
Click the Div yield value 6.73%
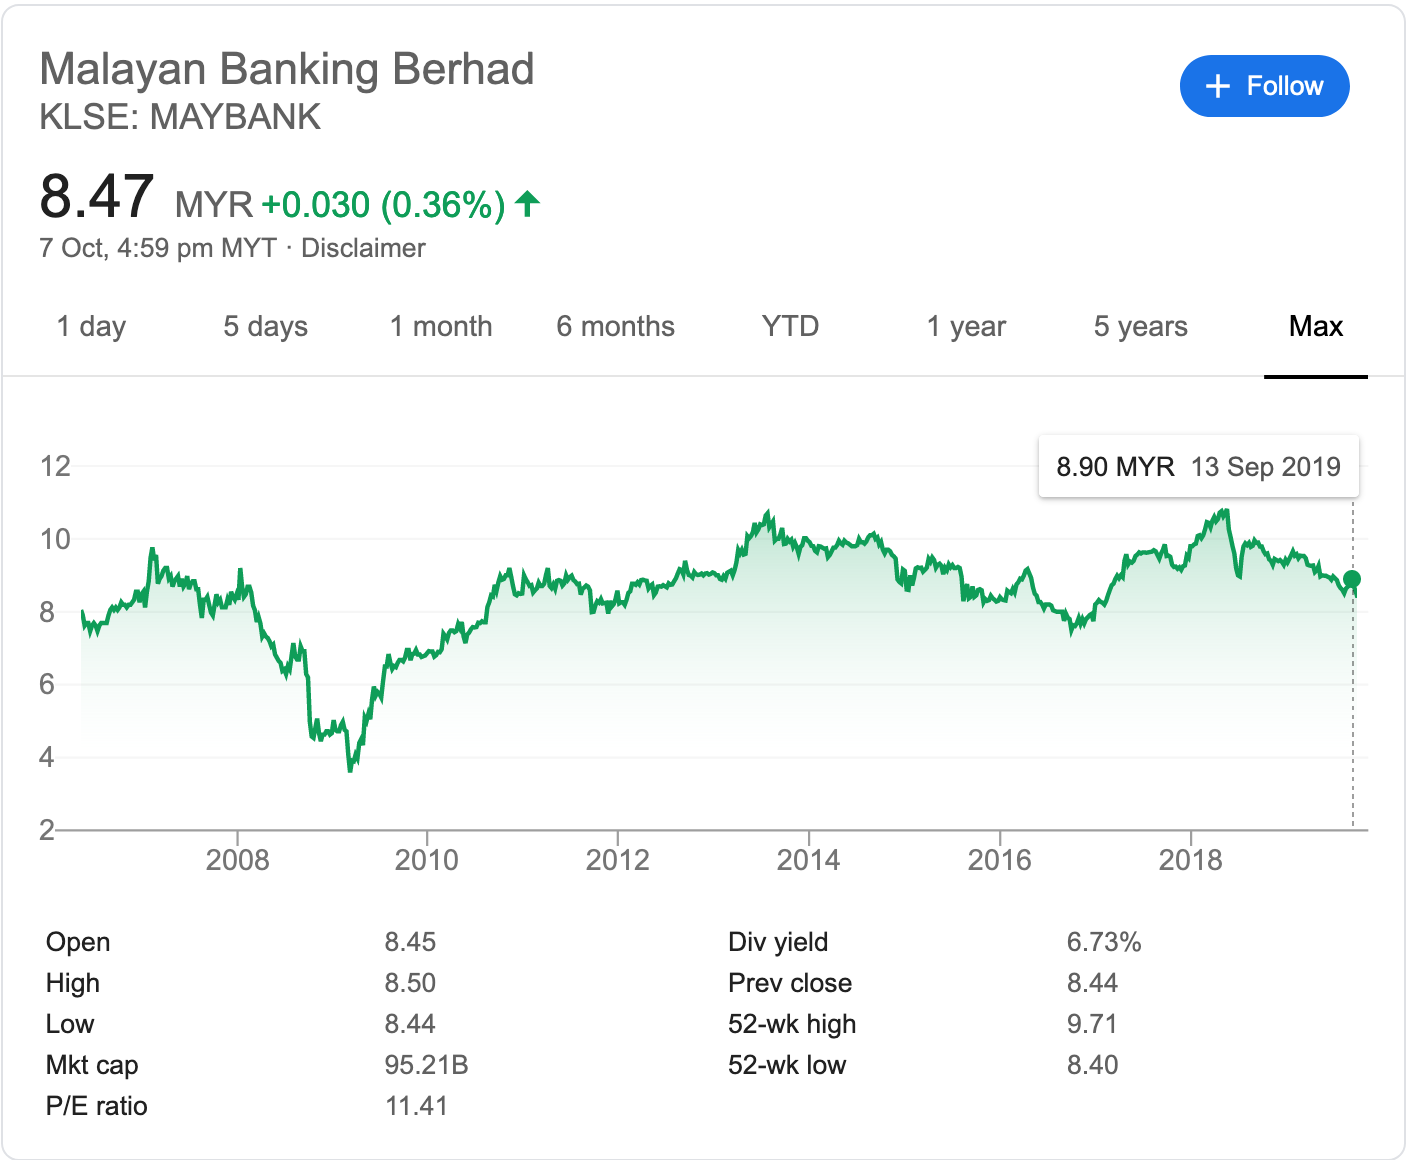point(1104,942)
